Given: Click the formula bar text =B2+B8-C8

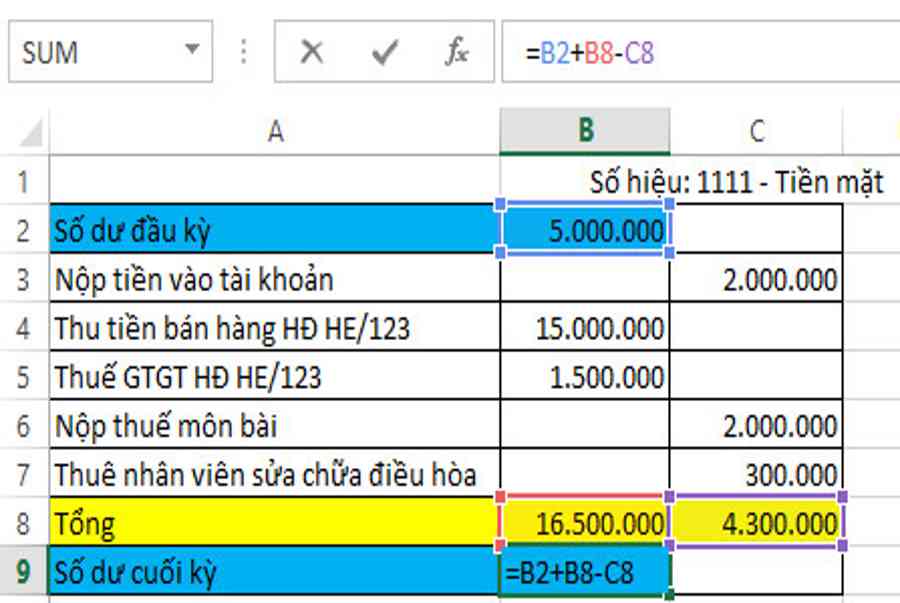Looking at the screenshot, I should click(x=590, y=52).
